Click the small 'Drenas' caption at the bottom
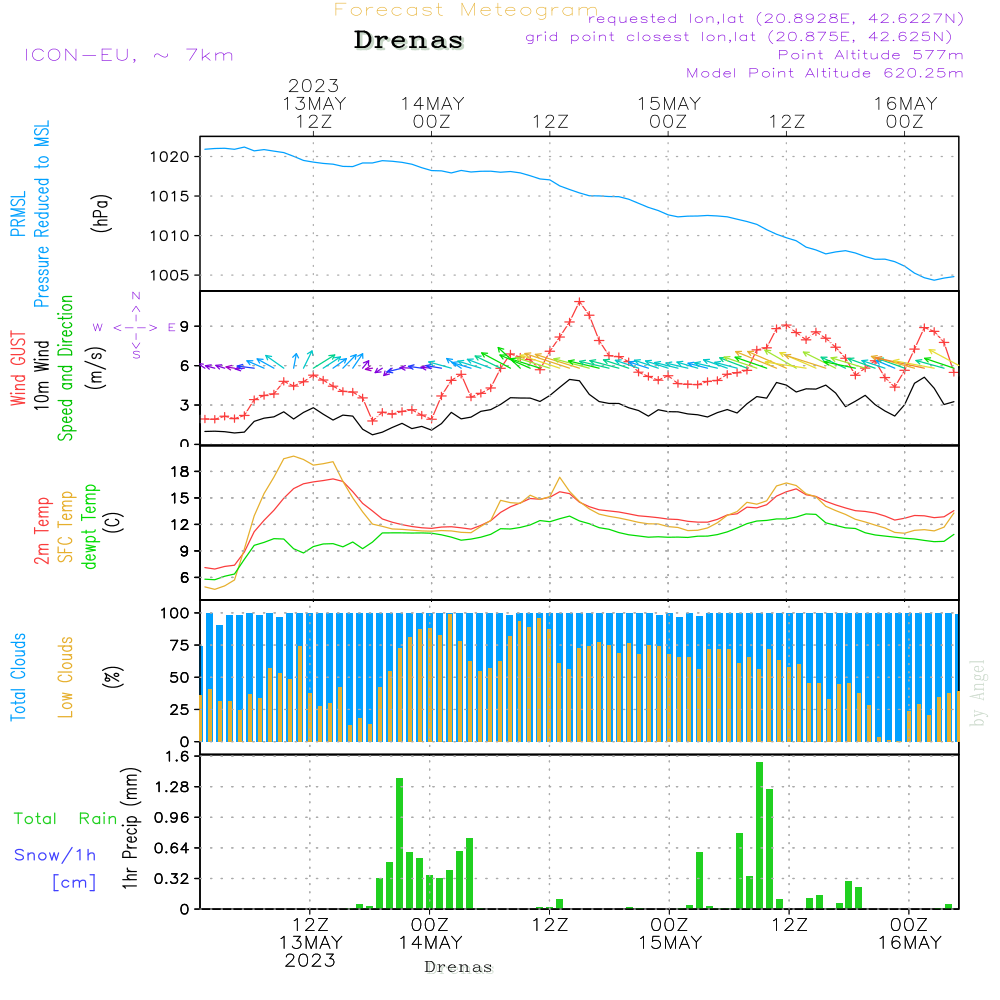This screenshot has width=1000, height=1000. (x=459, y=967)
